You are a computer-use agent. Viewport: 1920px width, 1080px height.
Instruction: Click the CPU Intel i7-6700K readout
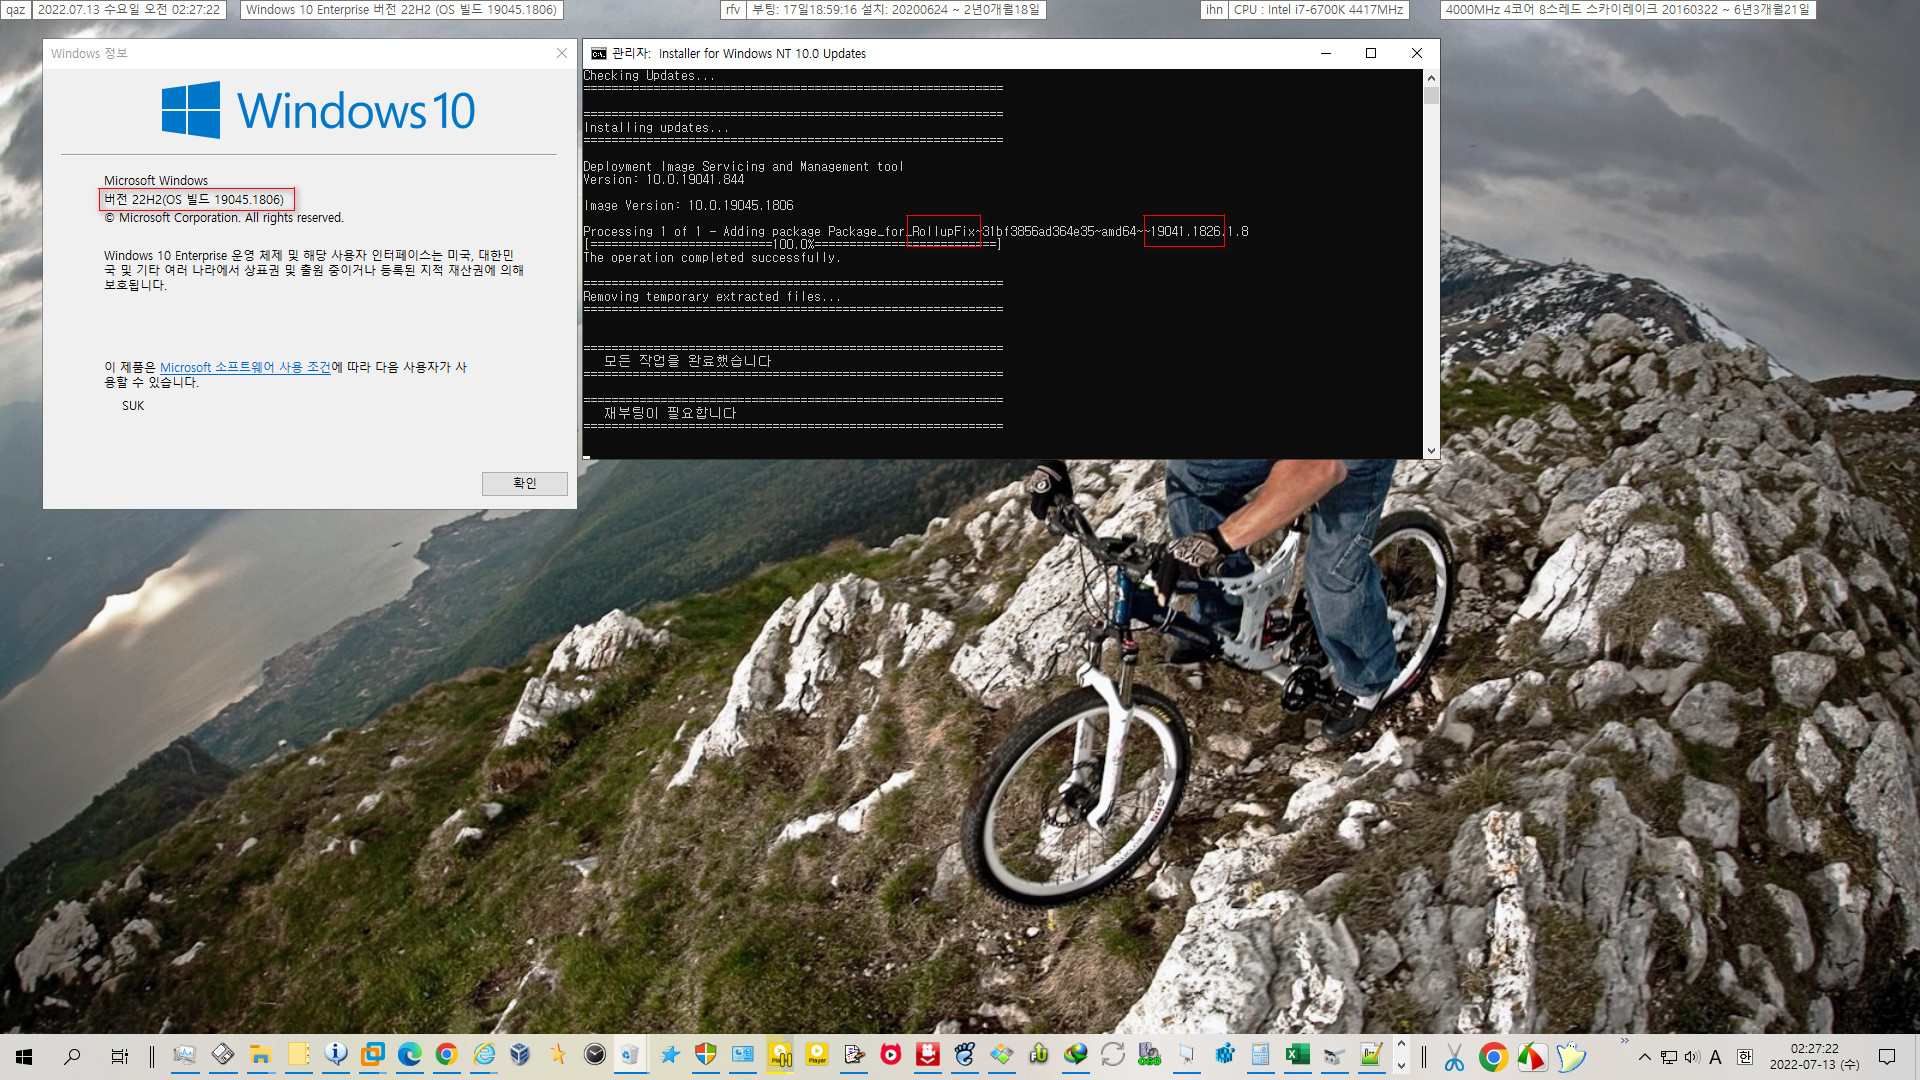click(1318, 9)
